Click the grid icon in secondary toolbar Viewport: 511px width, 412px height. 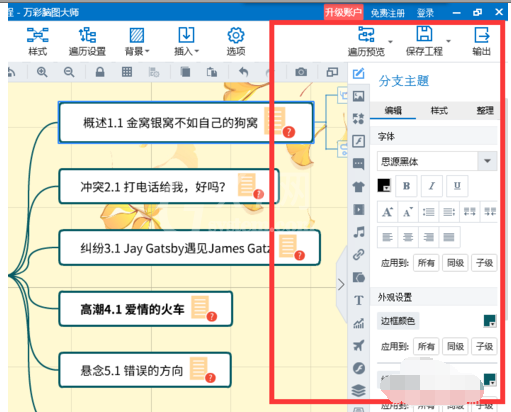[x=127, y=72]
